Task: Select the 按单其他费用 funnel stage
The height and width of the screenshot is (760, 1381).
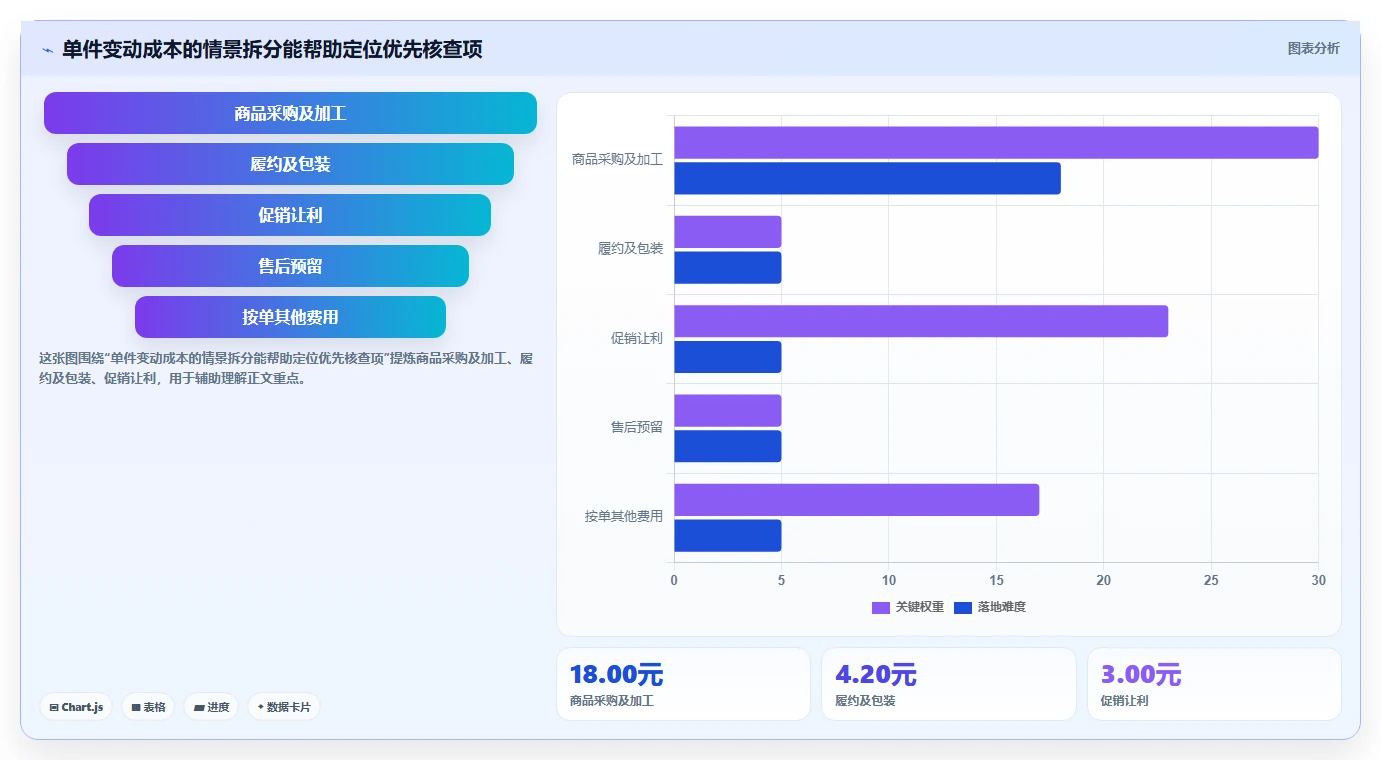Action: coord(290,317)
